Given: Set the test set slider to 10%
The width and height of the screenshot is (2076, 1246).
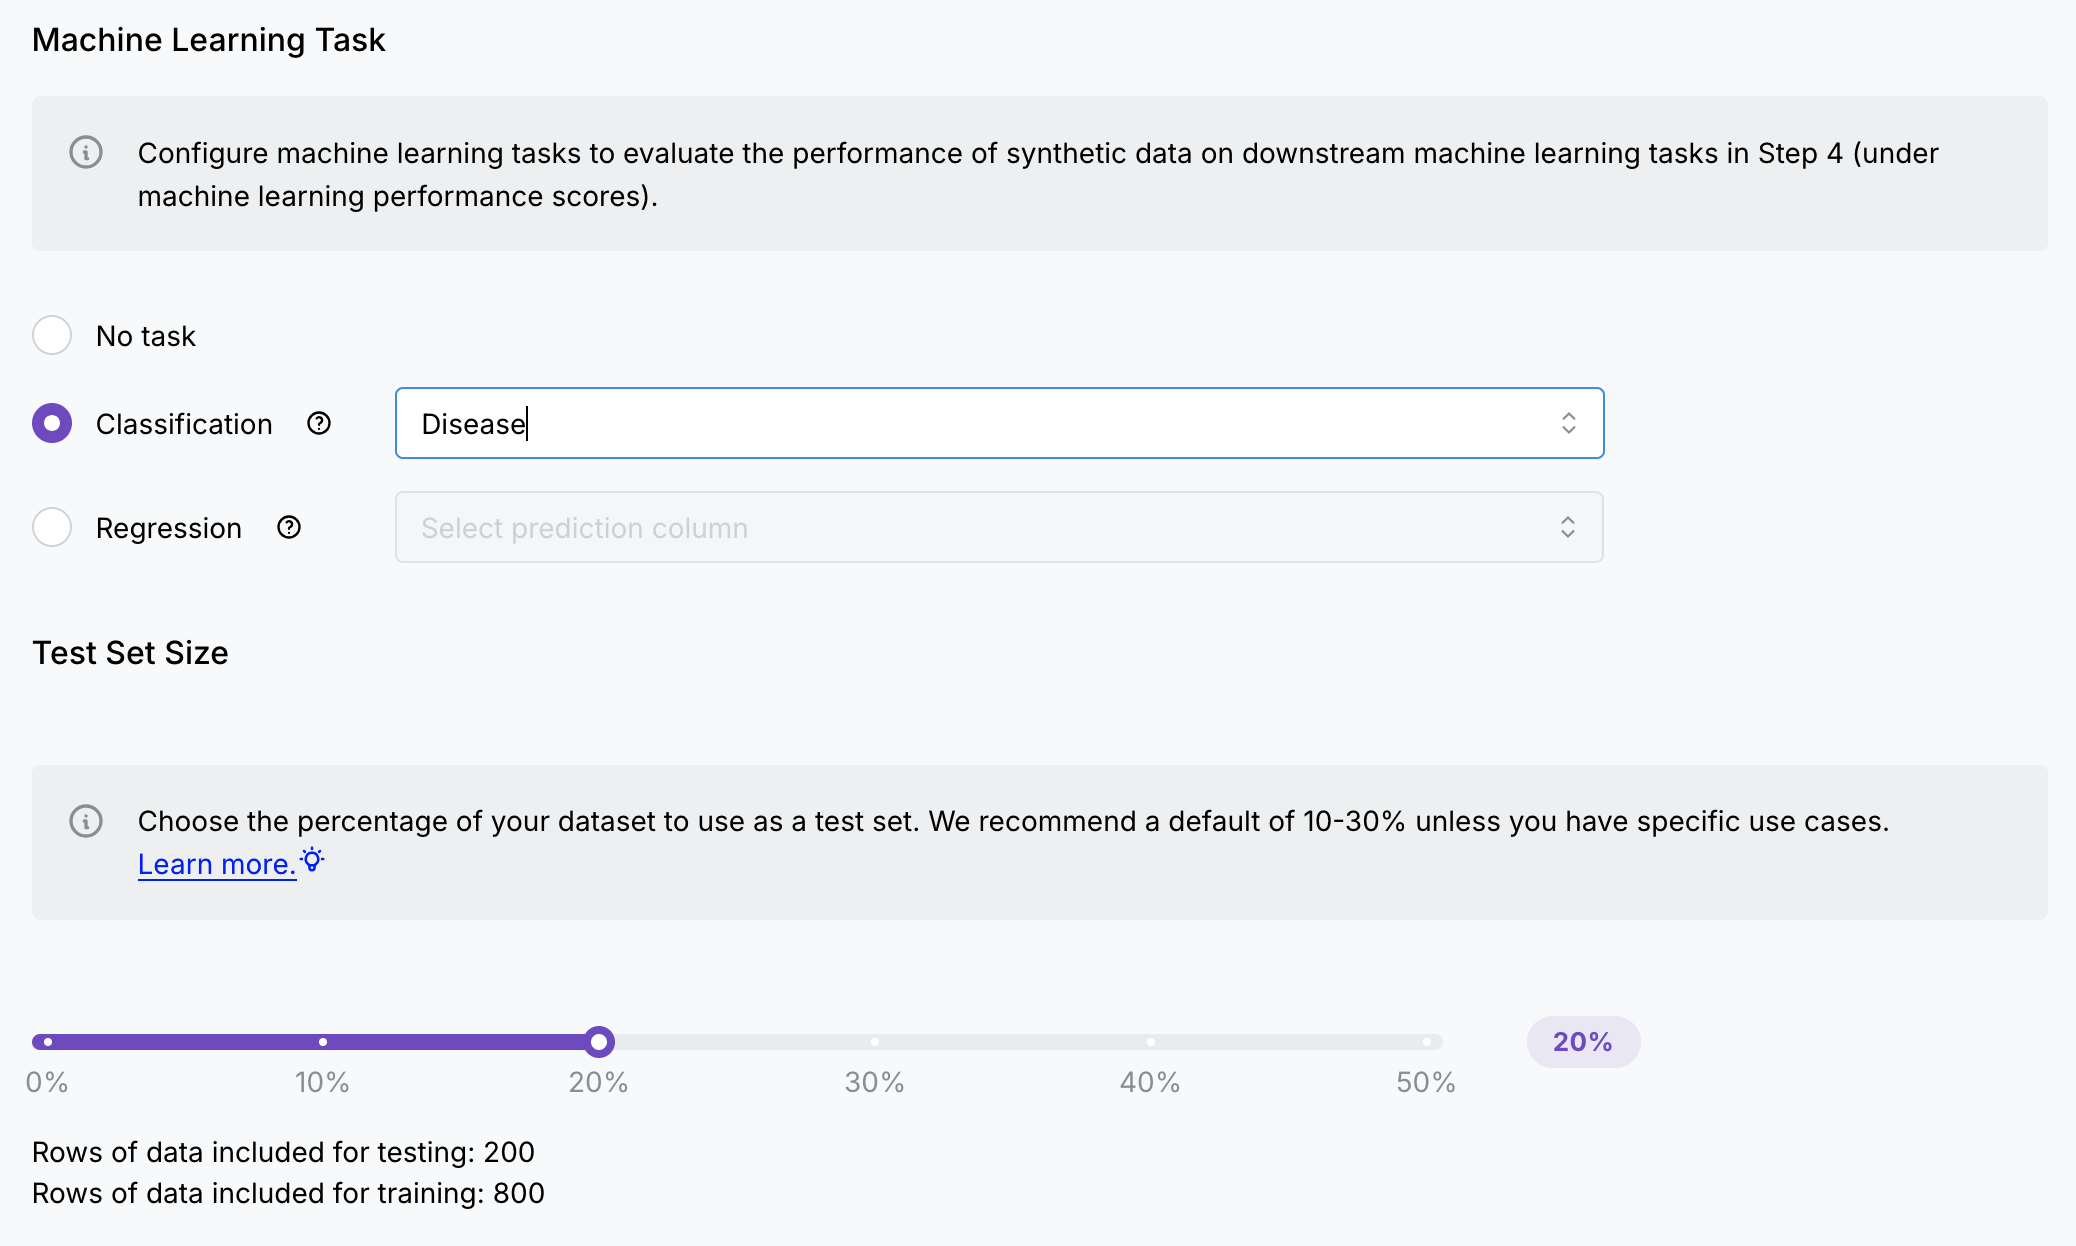Looking at the screenshot, I should tap(323, 1042).
